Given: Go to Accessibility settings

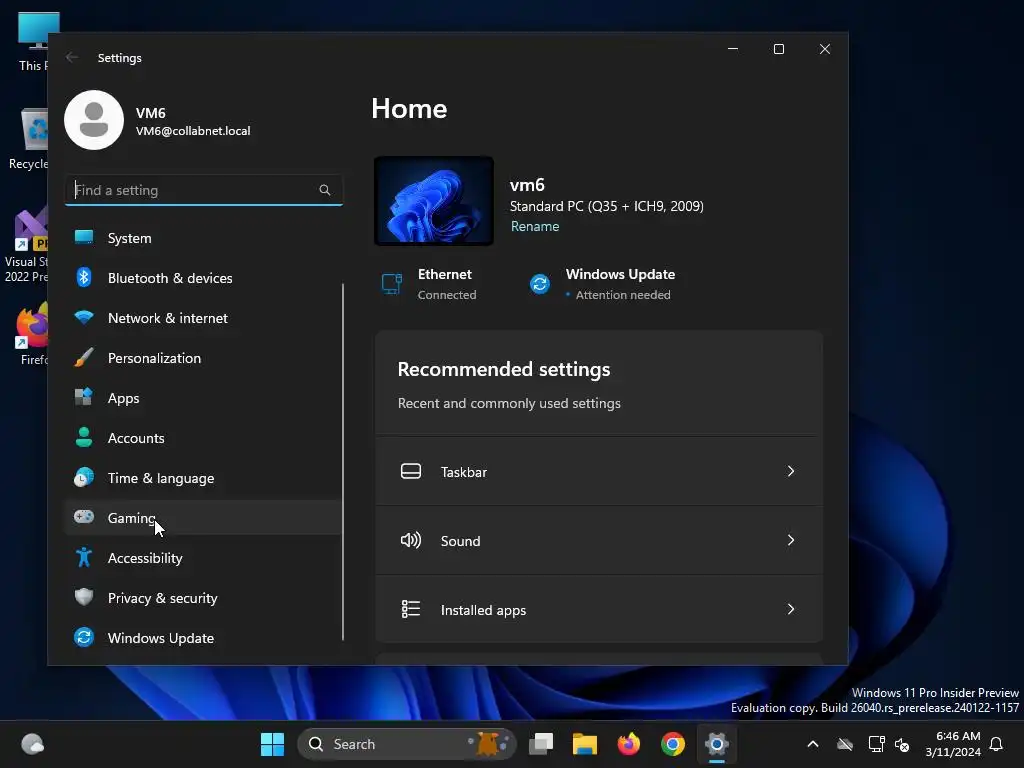Looking at the screenshot, I should 202,558.
